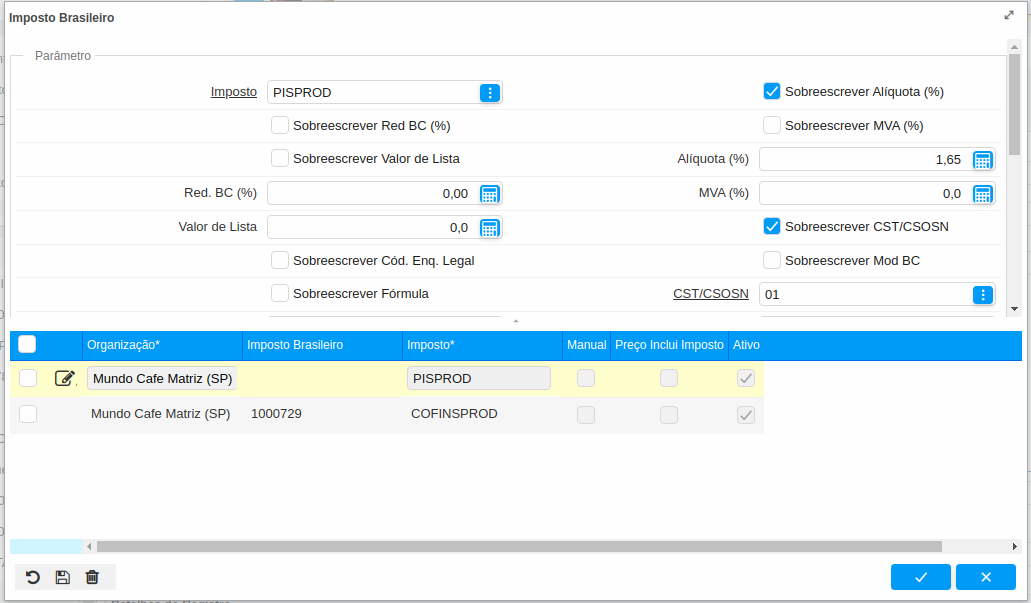The image size is (1031, 603).
Task: Open calculator for Red. BC (%) field
Action: 489,194
